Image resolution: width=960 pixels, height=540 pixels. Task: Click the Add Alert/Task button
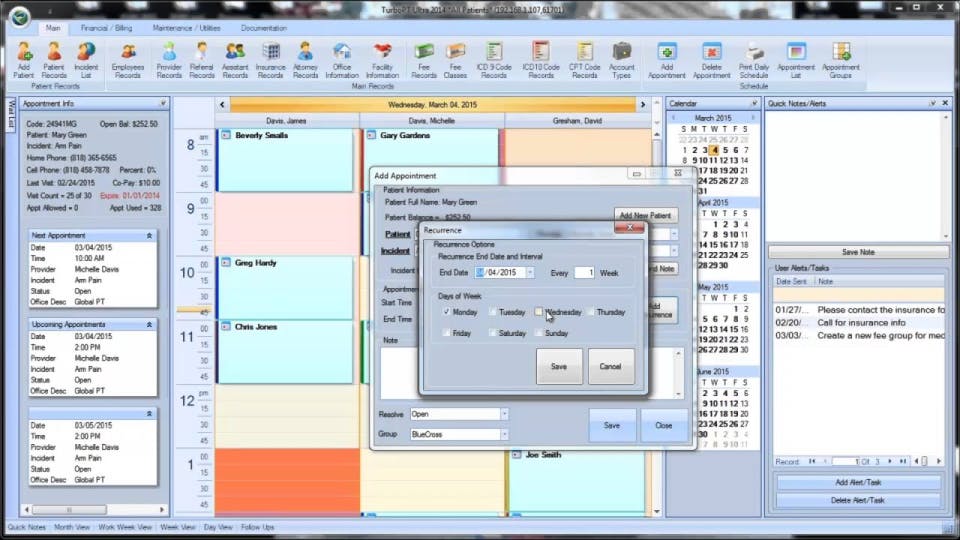(x=858, y=482)
